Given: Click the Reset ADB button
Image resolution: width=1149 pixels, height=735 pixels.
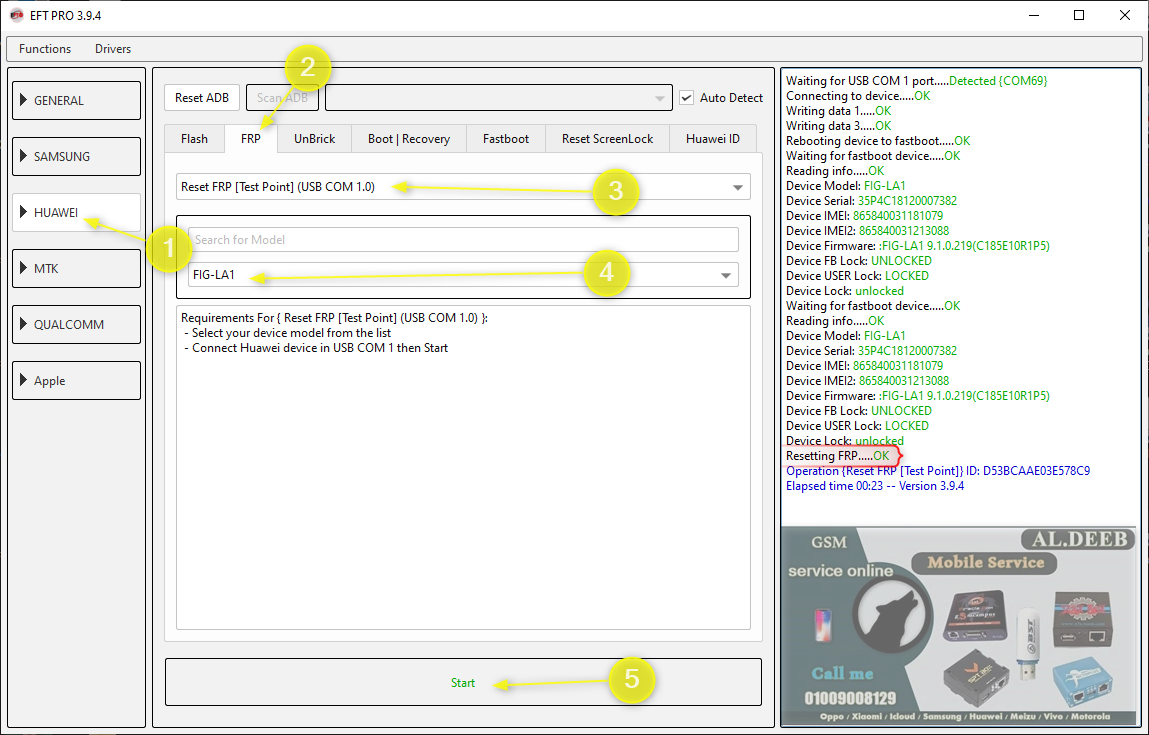Looking at the screenshot, I should point(202,97).
